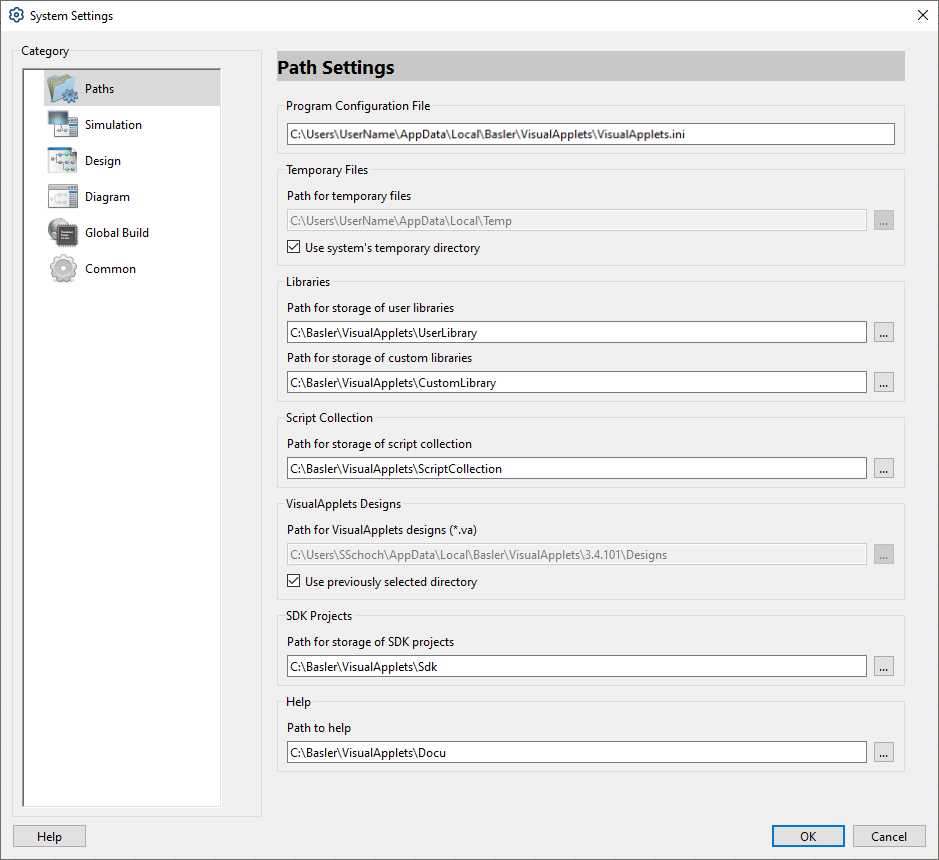Click the 'Path for VisualApplets designs (*.va)' label
The height and width of the screenshot is (860, 939).
[382, 530]
